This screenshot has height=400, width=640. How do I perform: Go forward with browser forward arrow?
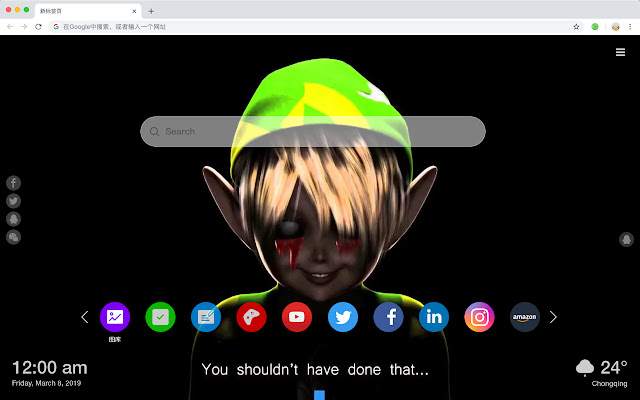point(24,27)
